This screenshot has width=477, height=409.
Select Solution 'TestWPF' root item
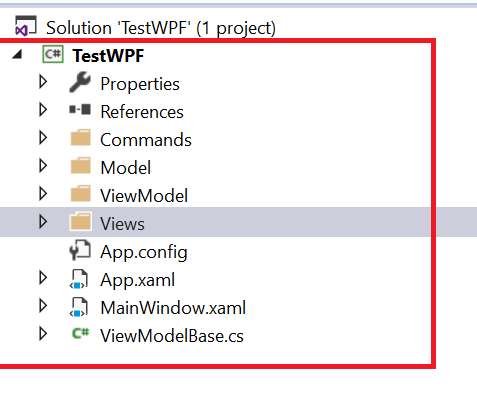click(x=161, y=28)
